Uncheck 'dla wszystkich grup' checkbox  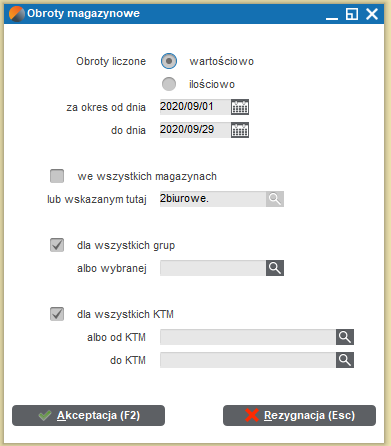[x=57, y=245]
